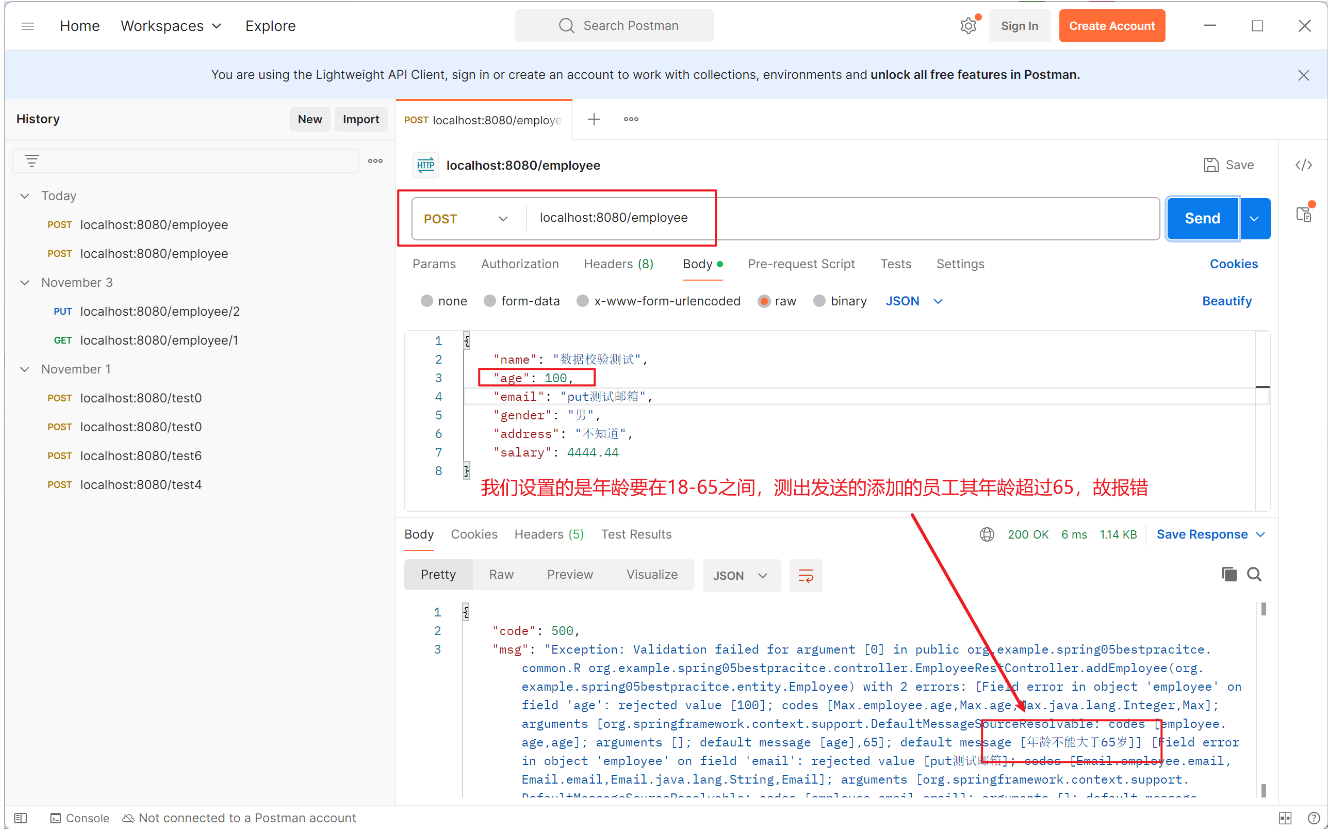Open help icon in status bar
Viewport: 1335px width, 829px height.
[x=1313, y=818]
